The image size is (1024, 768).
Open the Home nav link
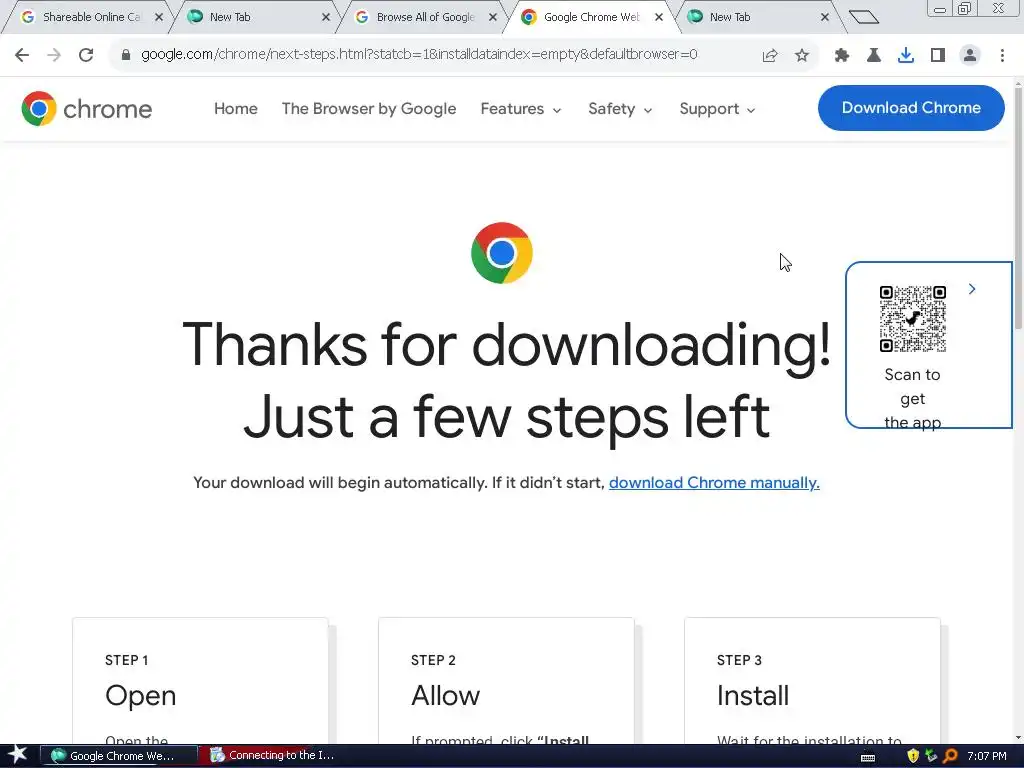[236, 108]
